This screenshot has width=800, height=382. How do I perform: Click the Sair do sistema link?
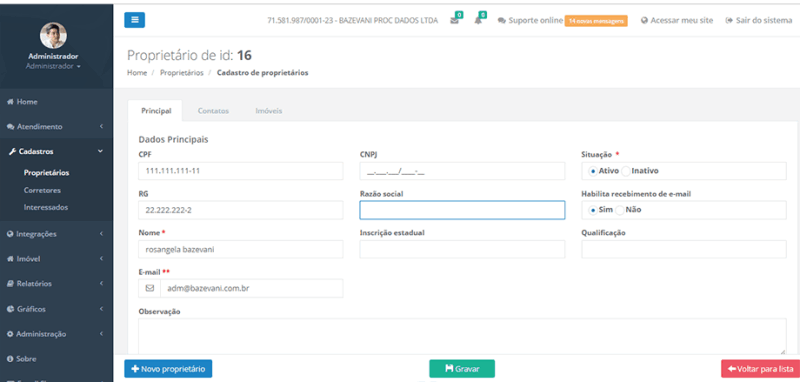pos(764,21)
